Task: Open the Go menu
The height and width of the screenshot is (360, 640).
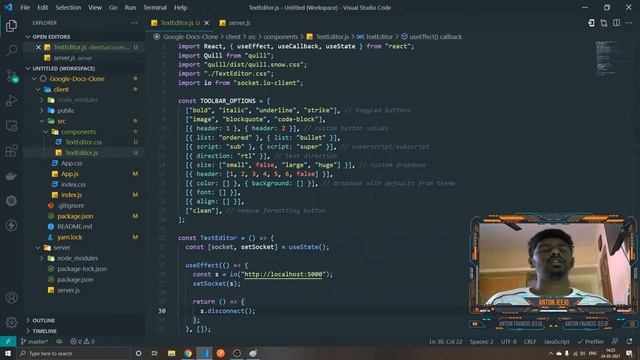Action: point(113,7)
